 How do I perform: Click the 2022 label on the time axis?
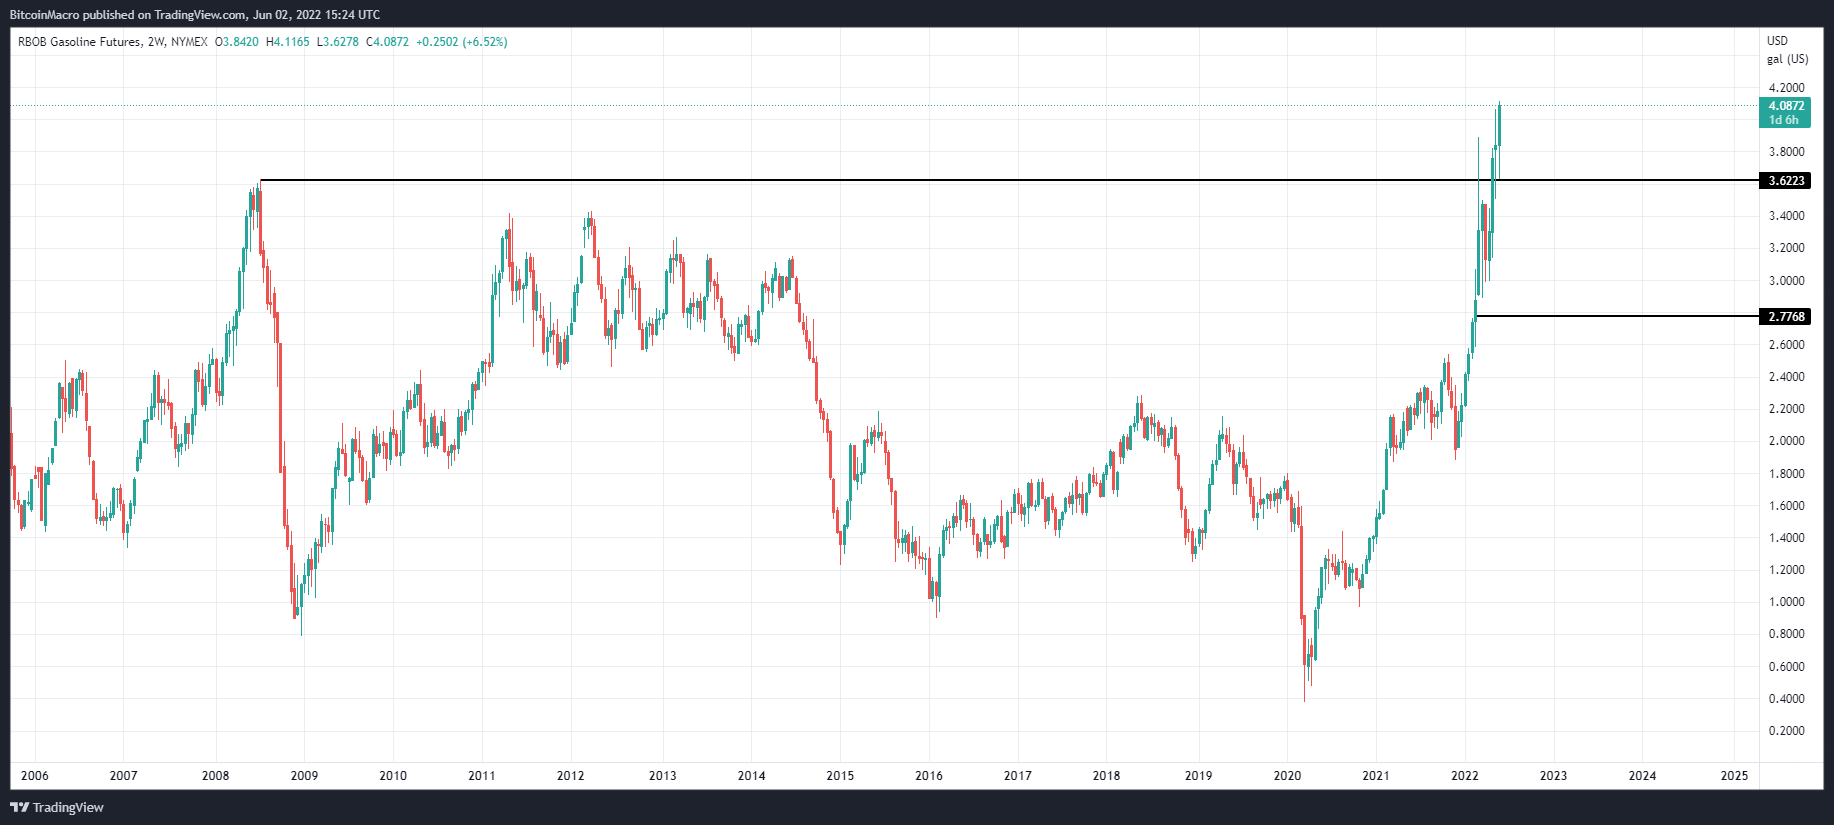1465,776
